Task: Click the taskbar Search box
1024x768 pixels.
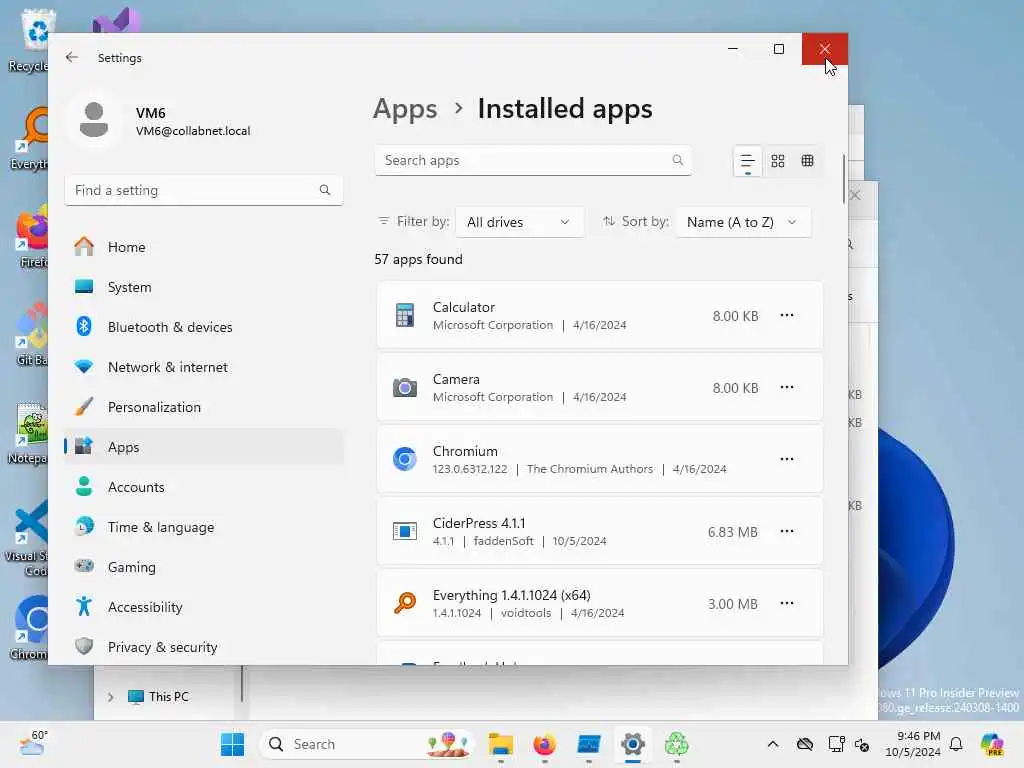Action: point(367,744)
